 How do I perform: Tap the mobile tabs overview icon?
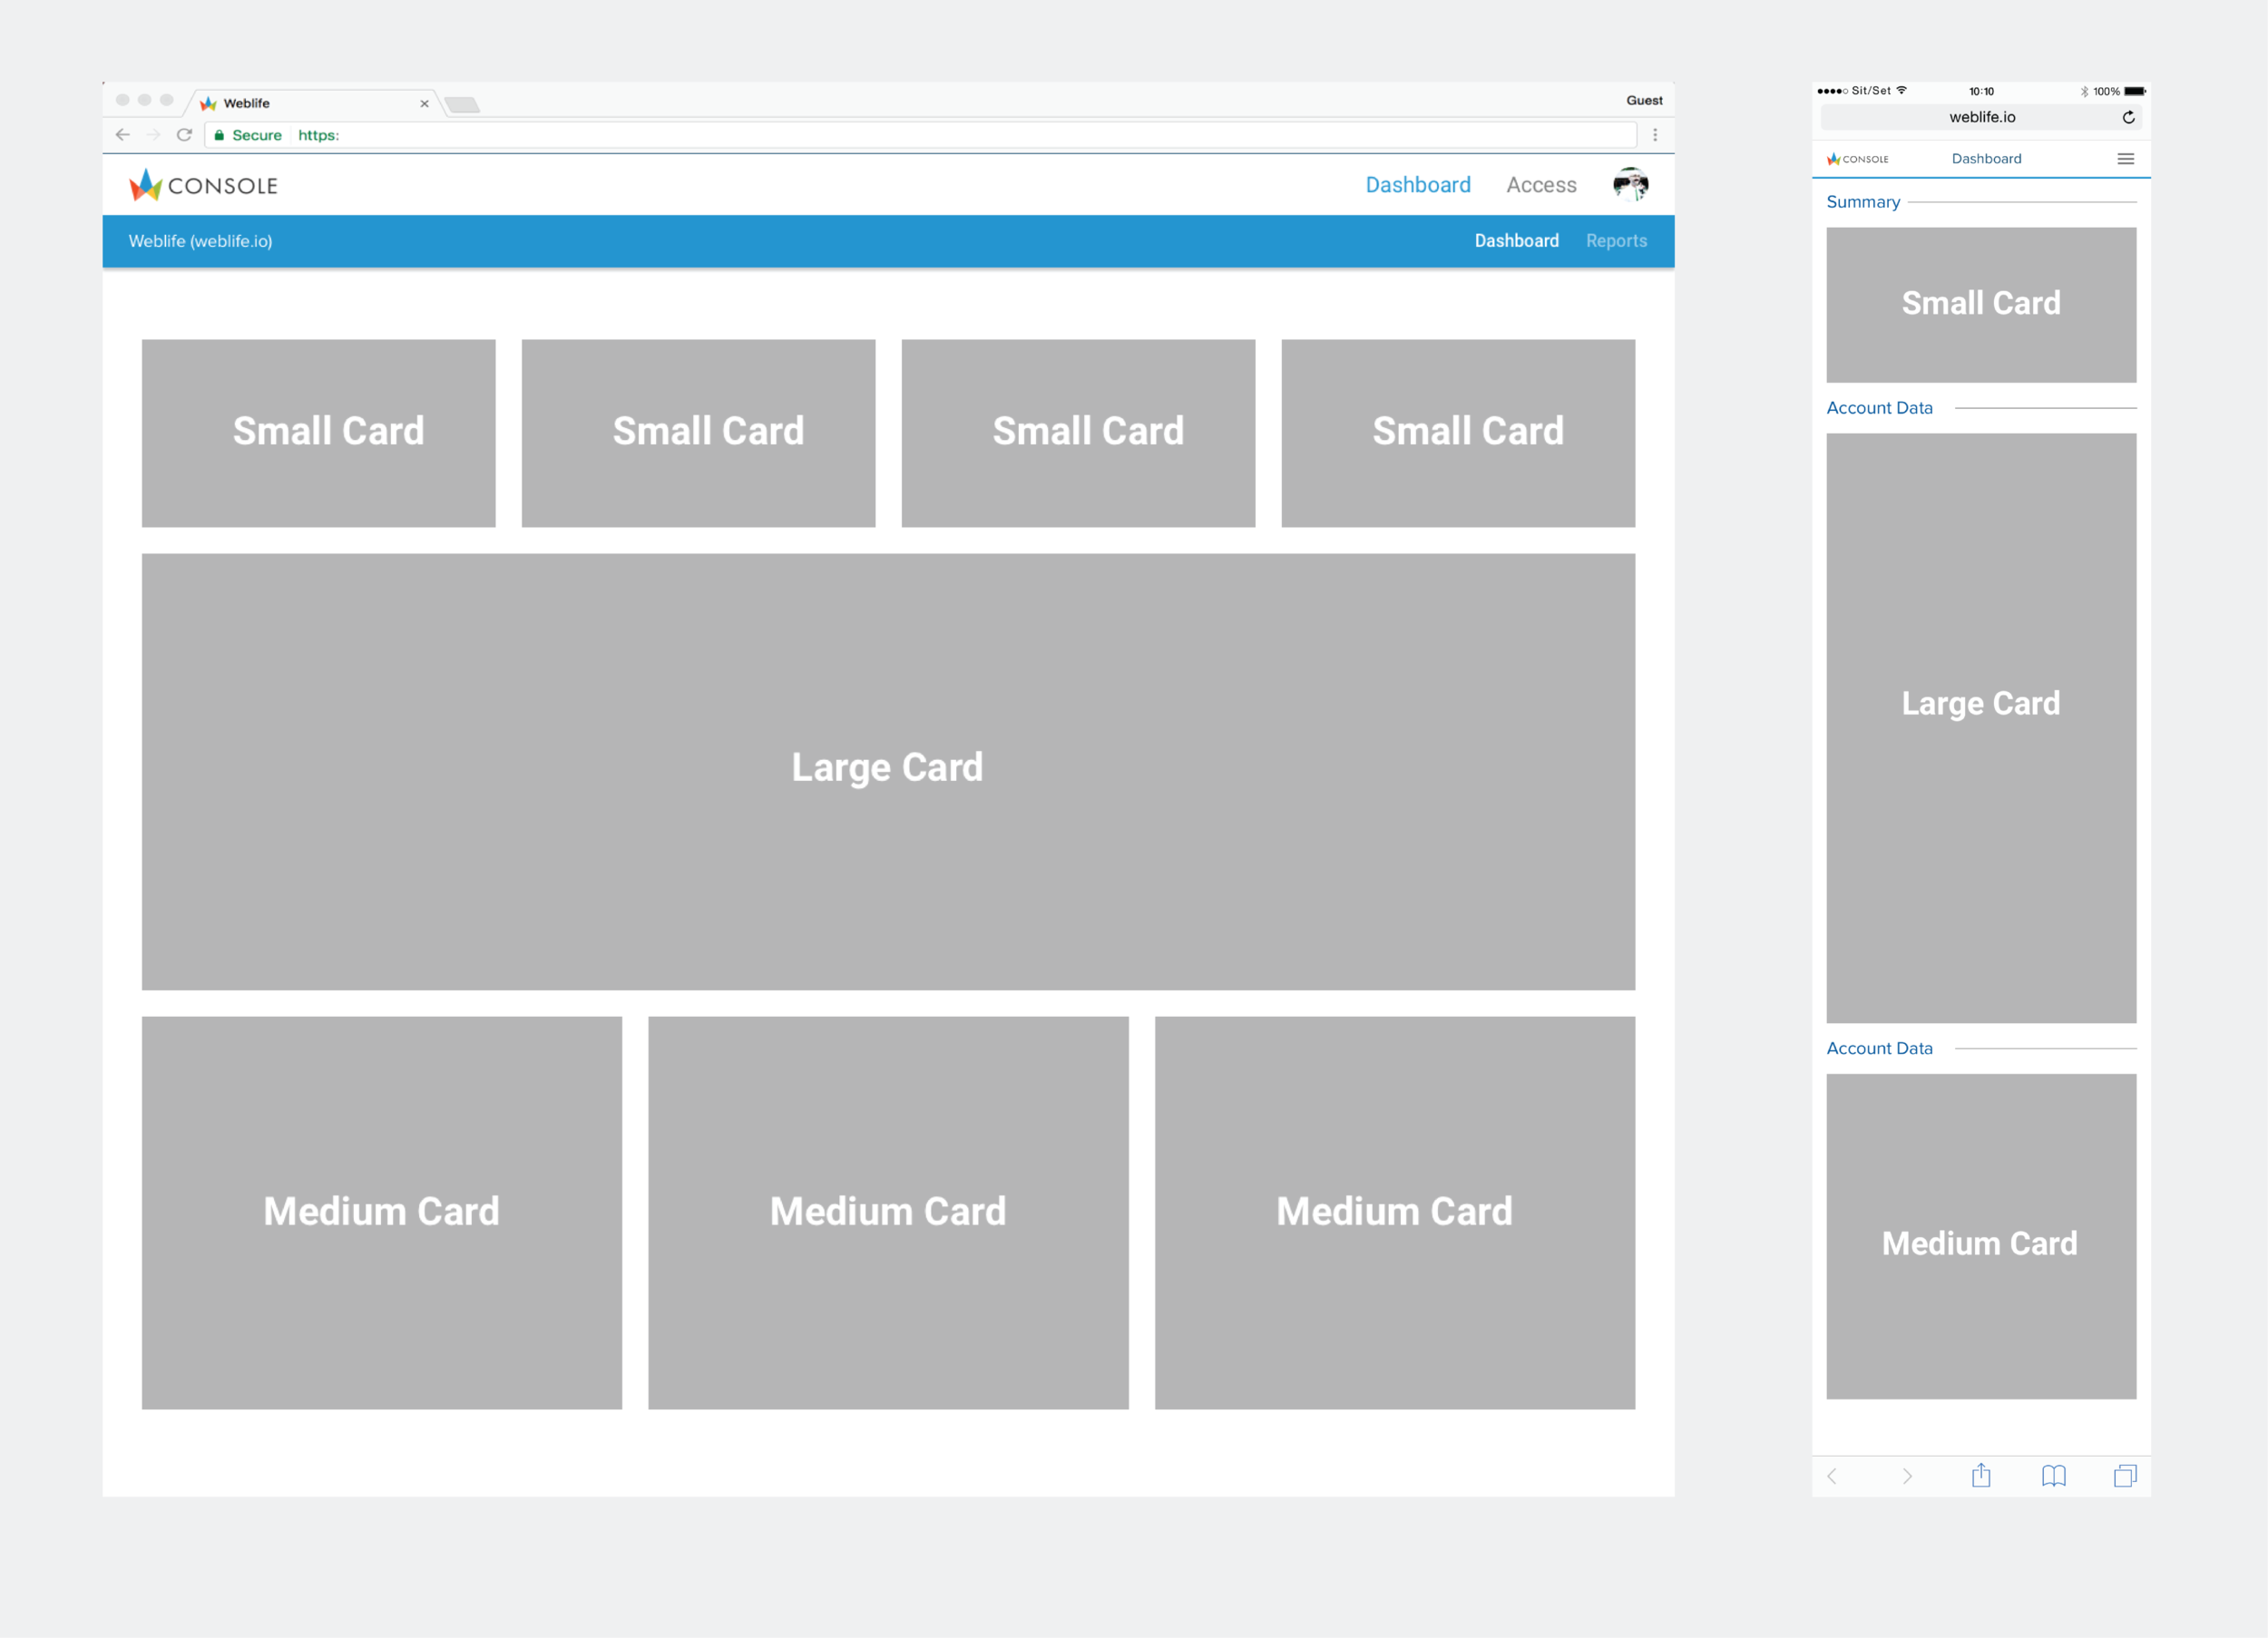[2125, 1476]
